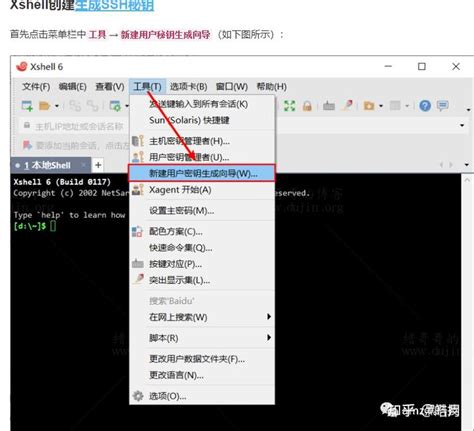Click the feedback speech bubble icon
Viewport: 474px width, 431px height.
[x=443, y=106]
